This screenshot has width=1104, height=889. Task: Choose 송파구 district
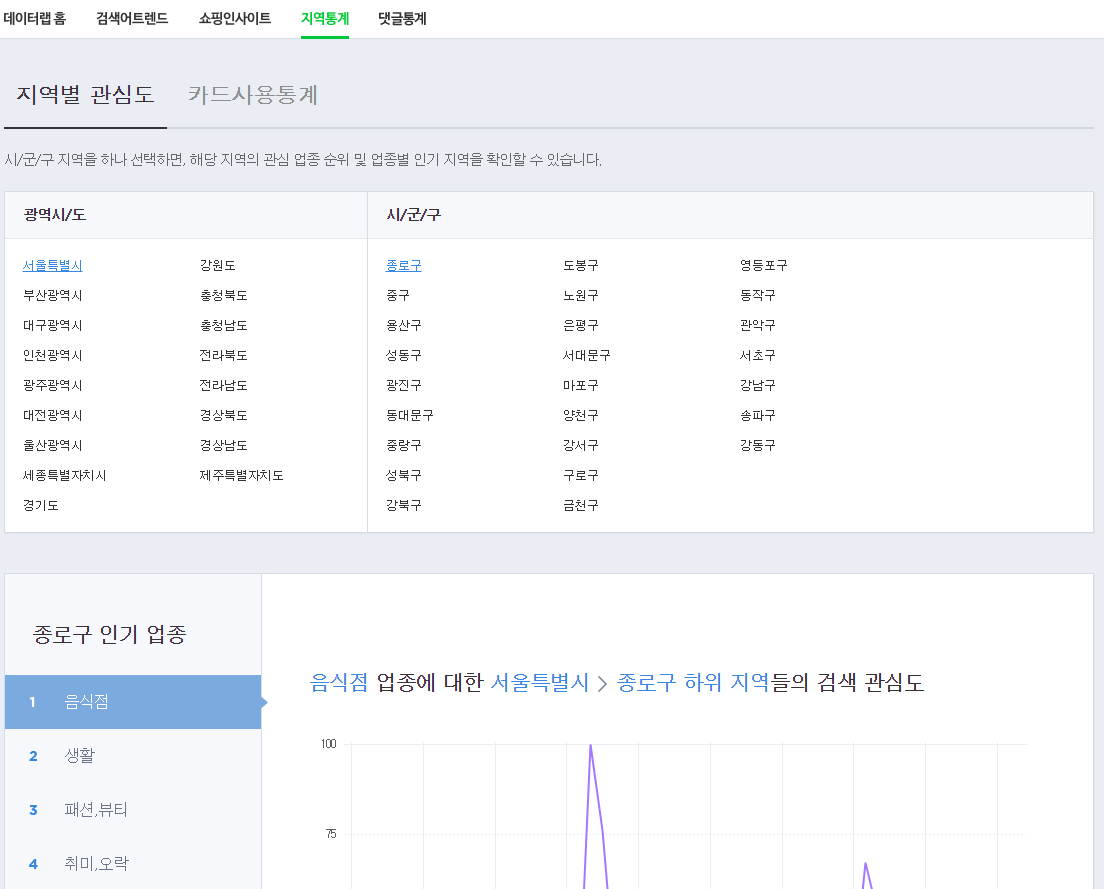(757, 415)
